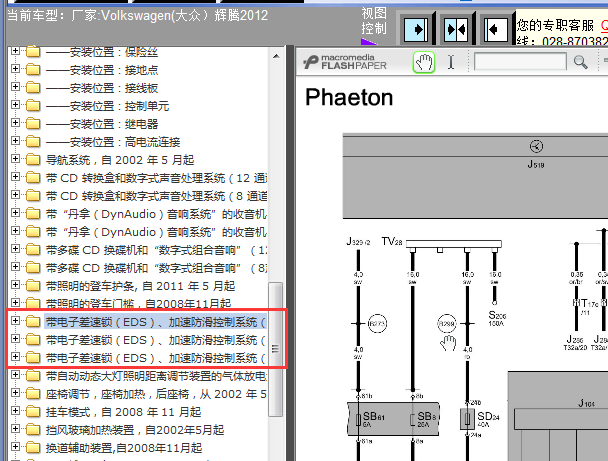The height and width of the screenshot is (461, 608).
Task: Click the FlashPaper search input field
Action: click(x=520, y=62)
